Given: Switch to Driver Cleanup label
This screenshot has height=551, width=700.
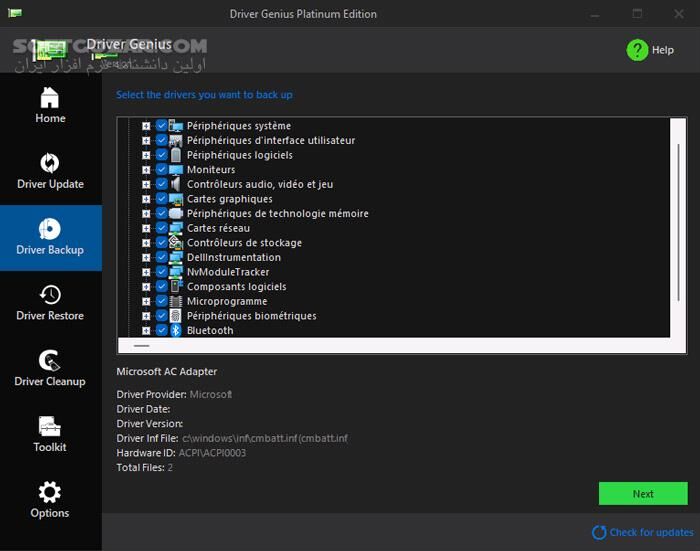Looking at the screenshot, I should click(x=50, y=381).
